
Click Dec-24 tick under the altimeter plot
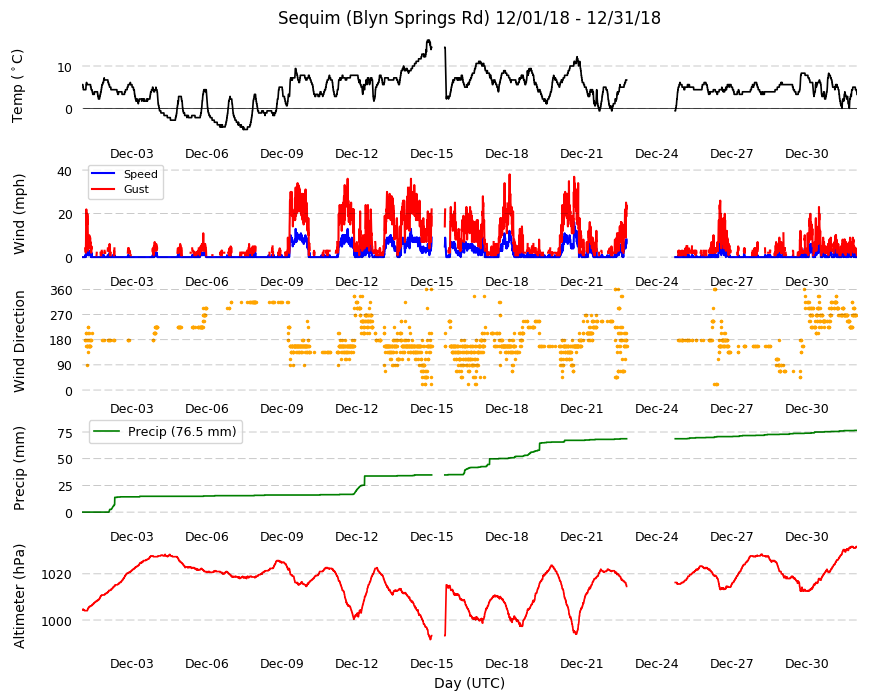pyautogui.click(x=656, y=663)
